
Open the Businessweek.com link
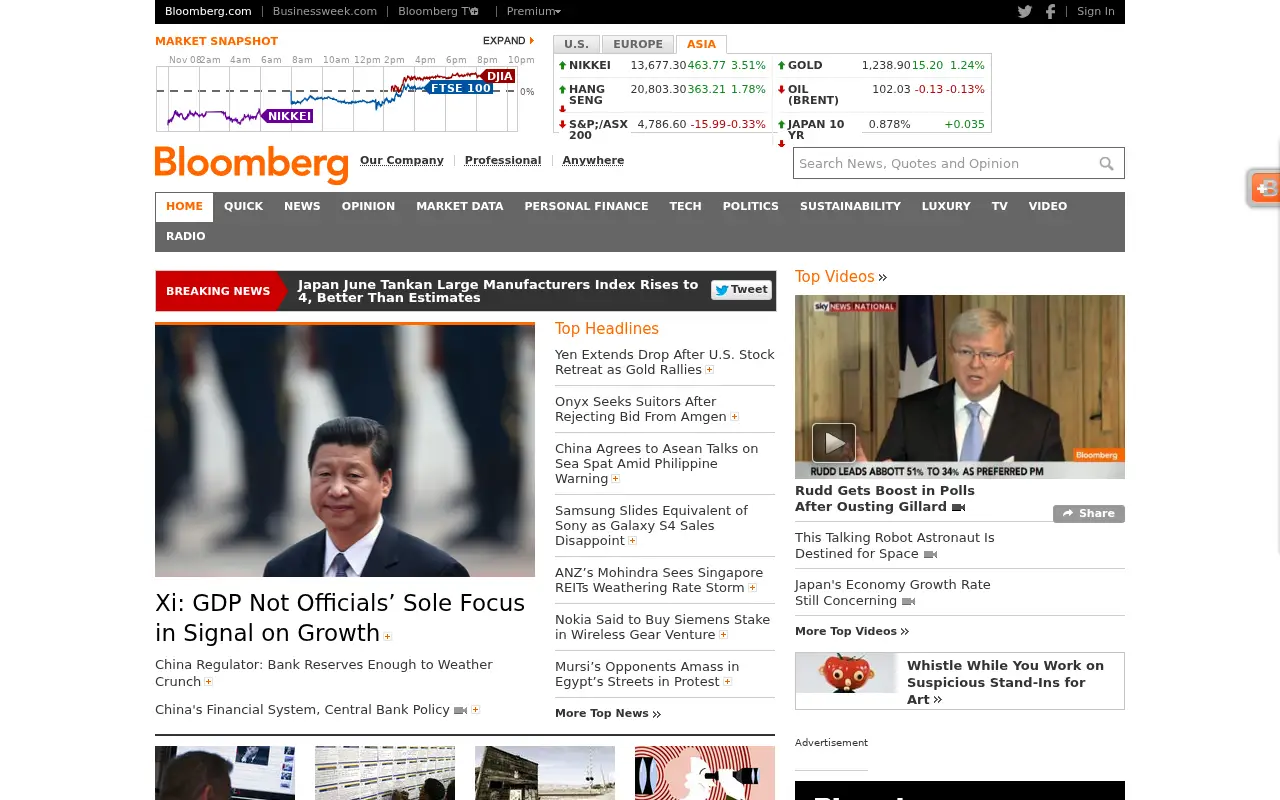click(x=325, y=12)
